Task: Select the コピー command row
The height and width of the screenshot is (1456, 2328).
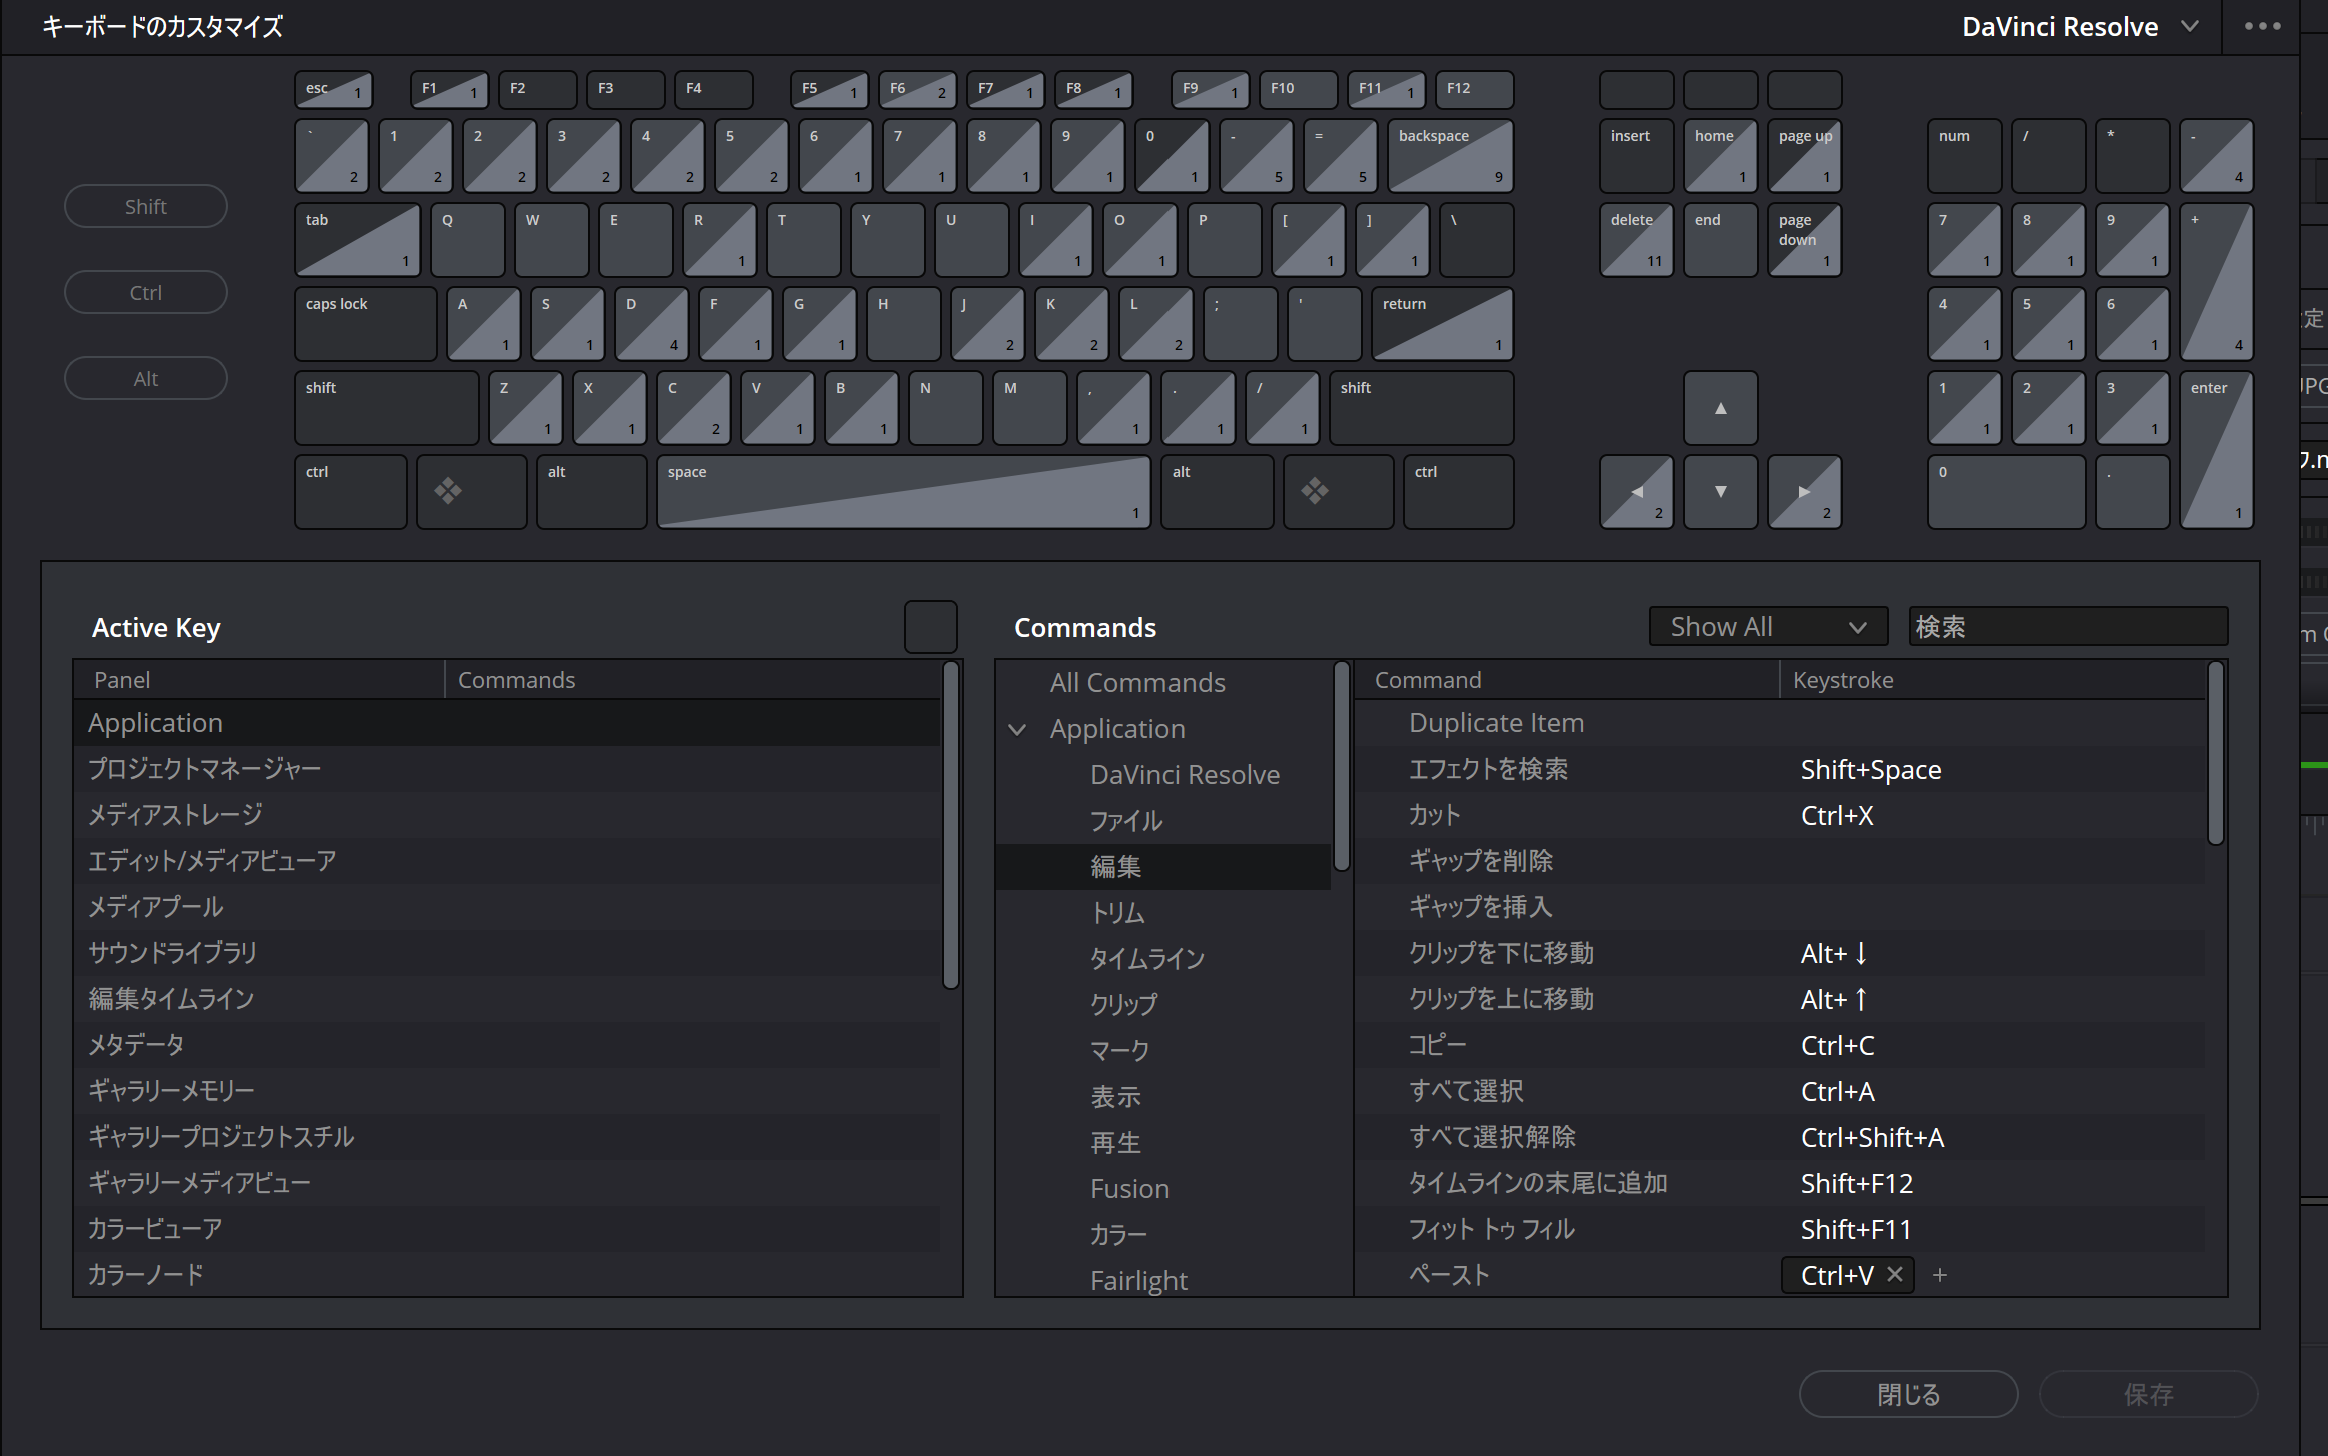Action: click(1780, 1044)
